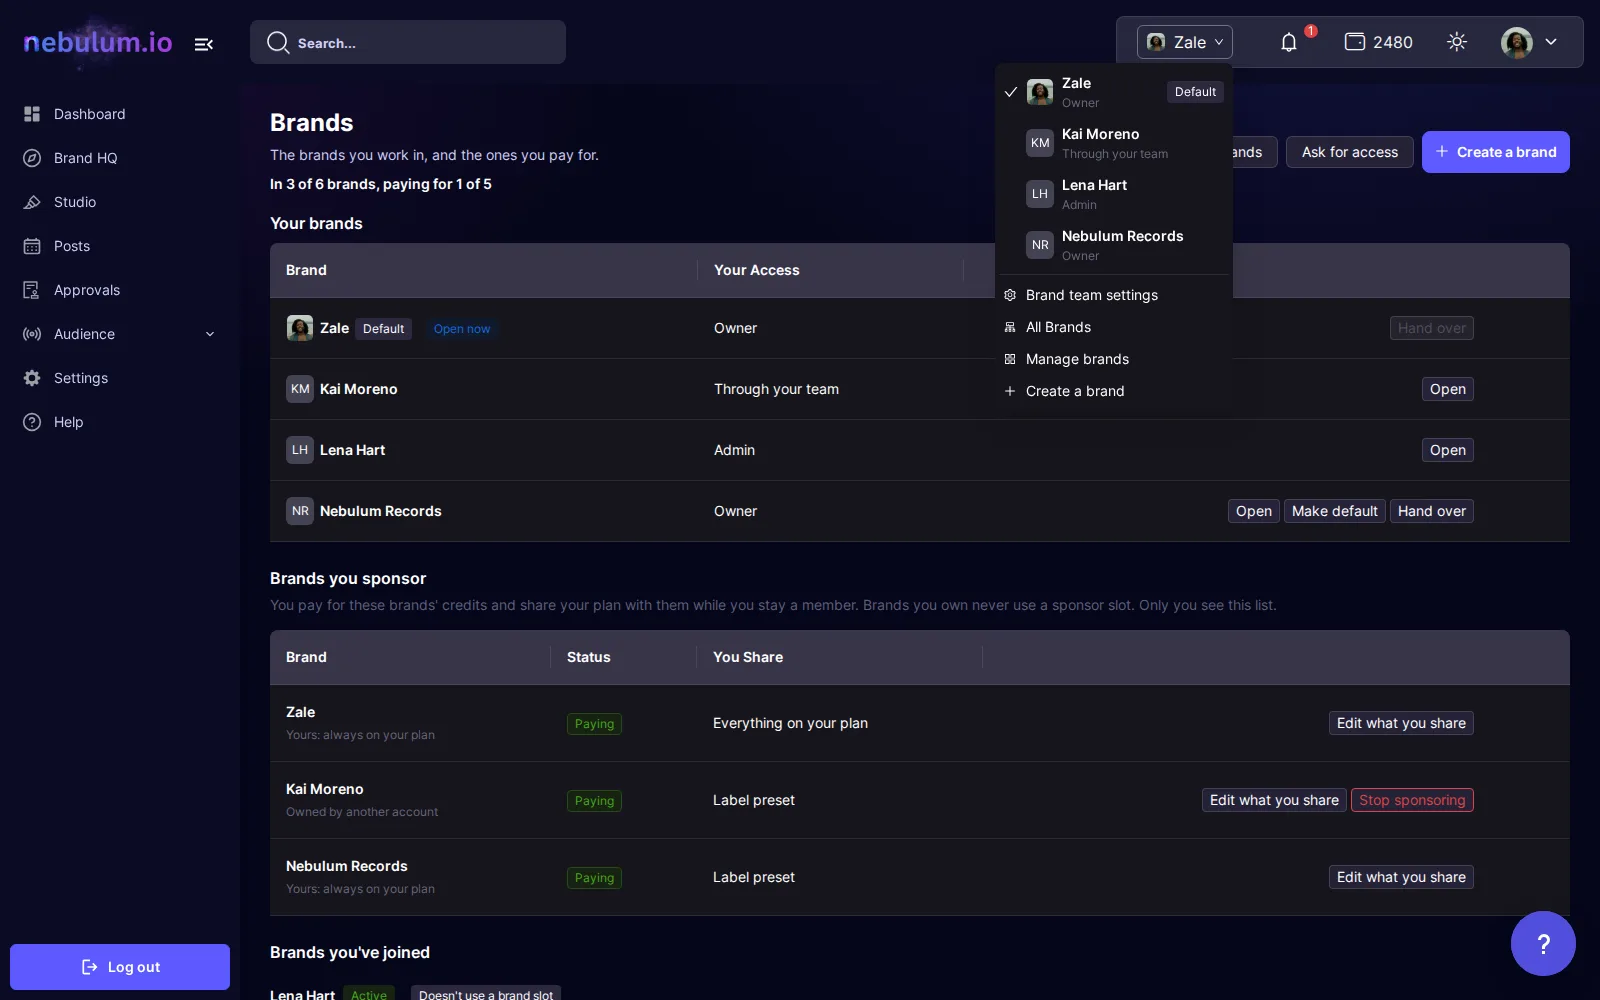The height and width of the screenshot is (1000, 1600).
Task: Click the Paying status badge for Kai Moreno
Action: [x=594, y=801]
